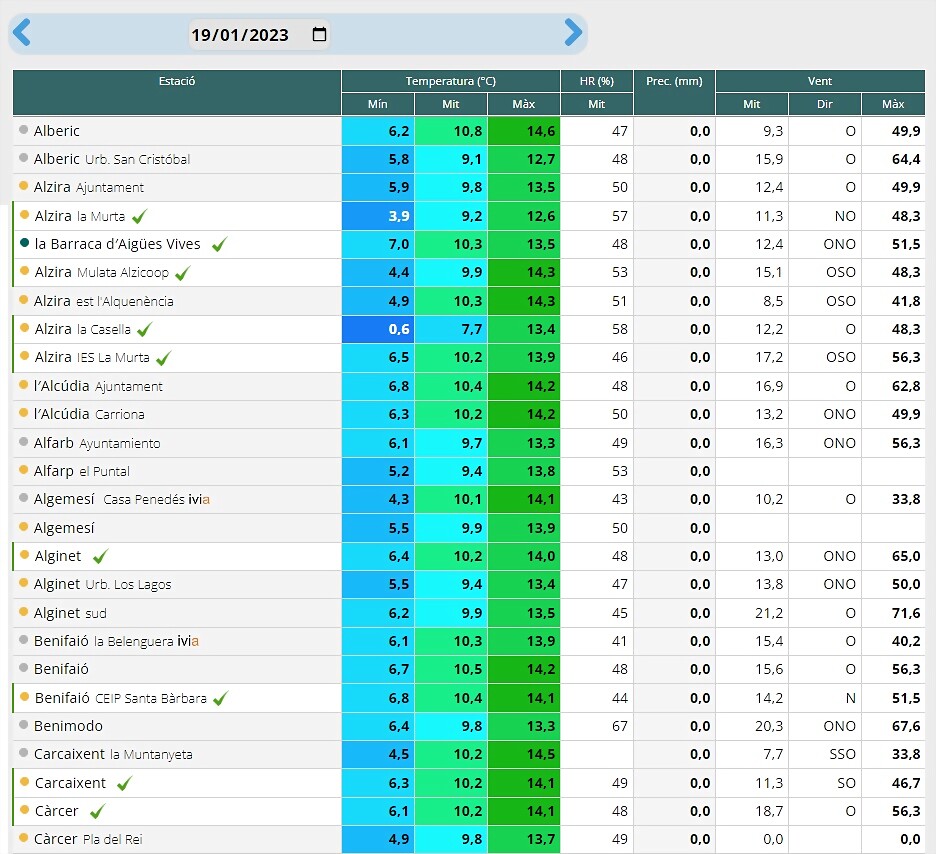Click the Vent column group header
Screen dimensions: 936x854
[820, 81]
